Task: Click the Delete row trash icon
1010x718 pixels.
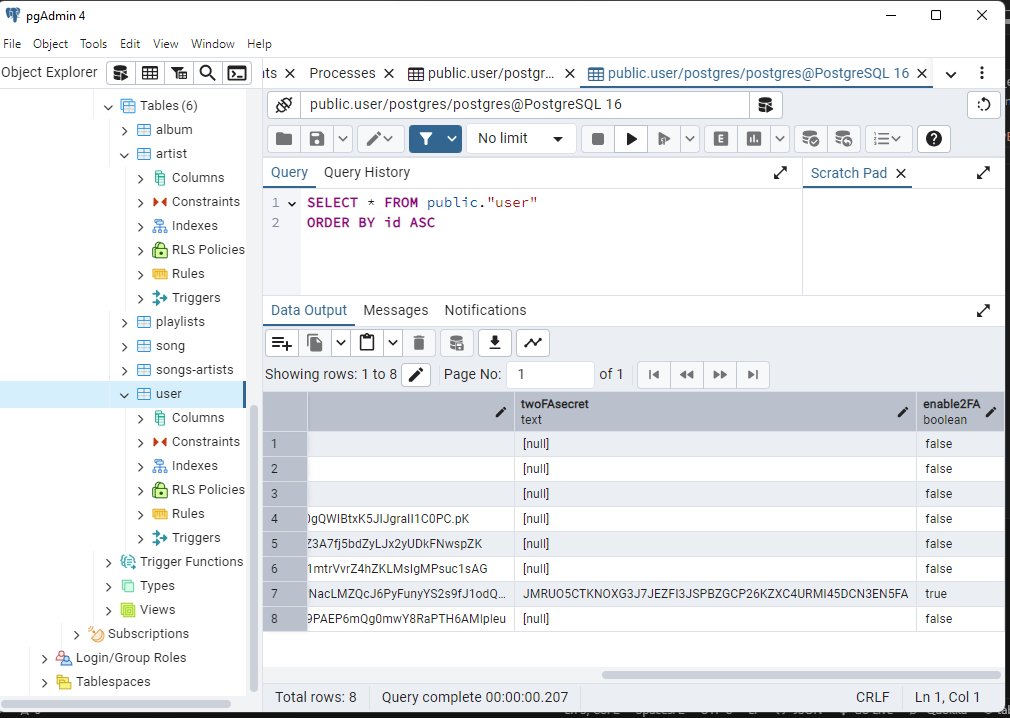Action: coord(419,343)
